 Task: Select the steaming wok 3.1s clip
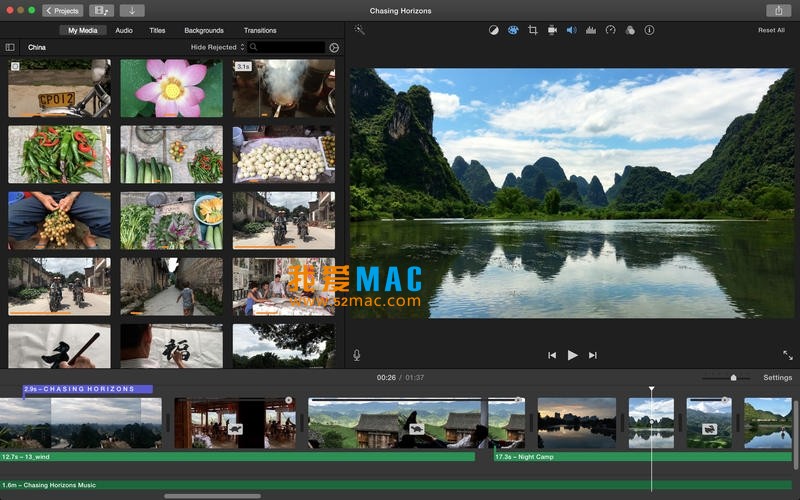284,88
